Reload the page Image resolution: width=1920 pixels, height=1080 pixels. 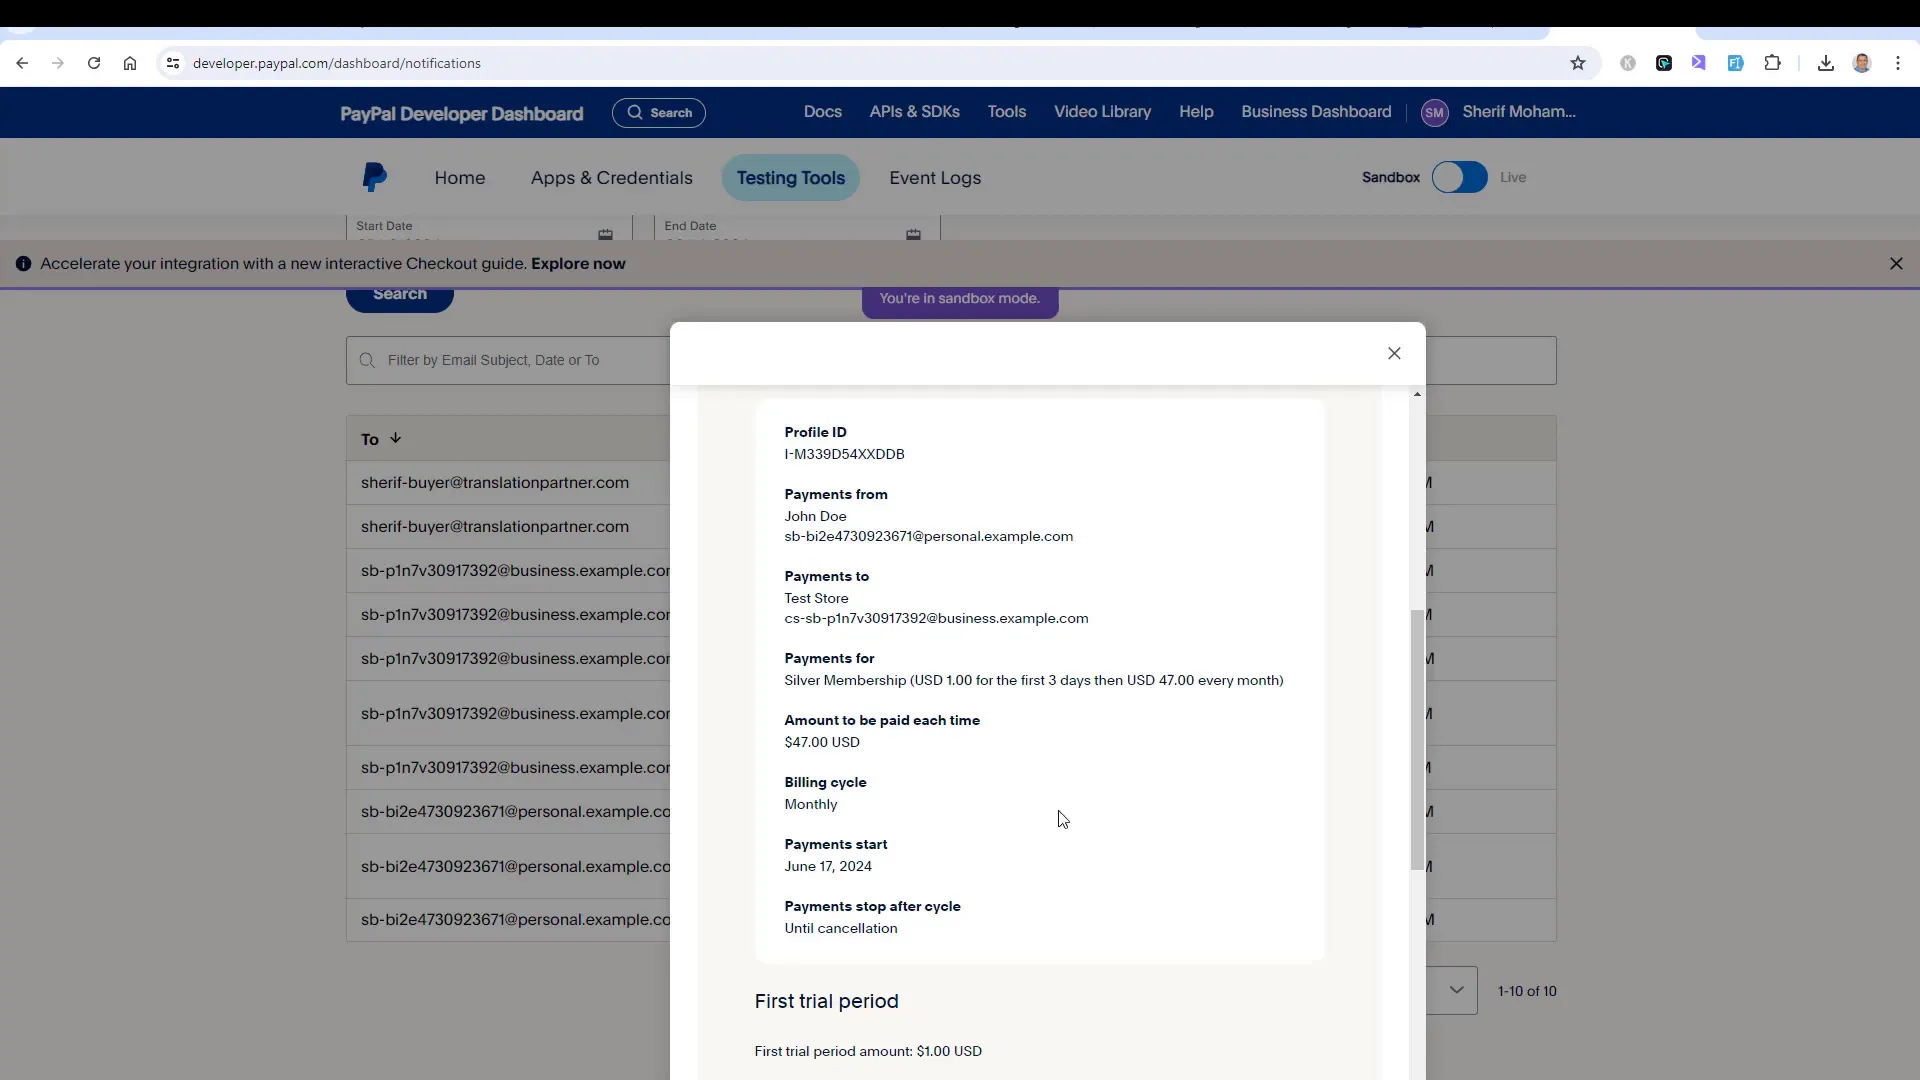[x=94, y=63]
